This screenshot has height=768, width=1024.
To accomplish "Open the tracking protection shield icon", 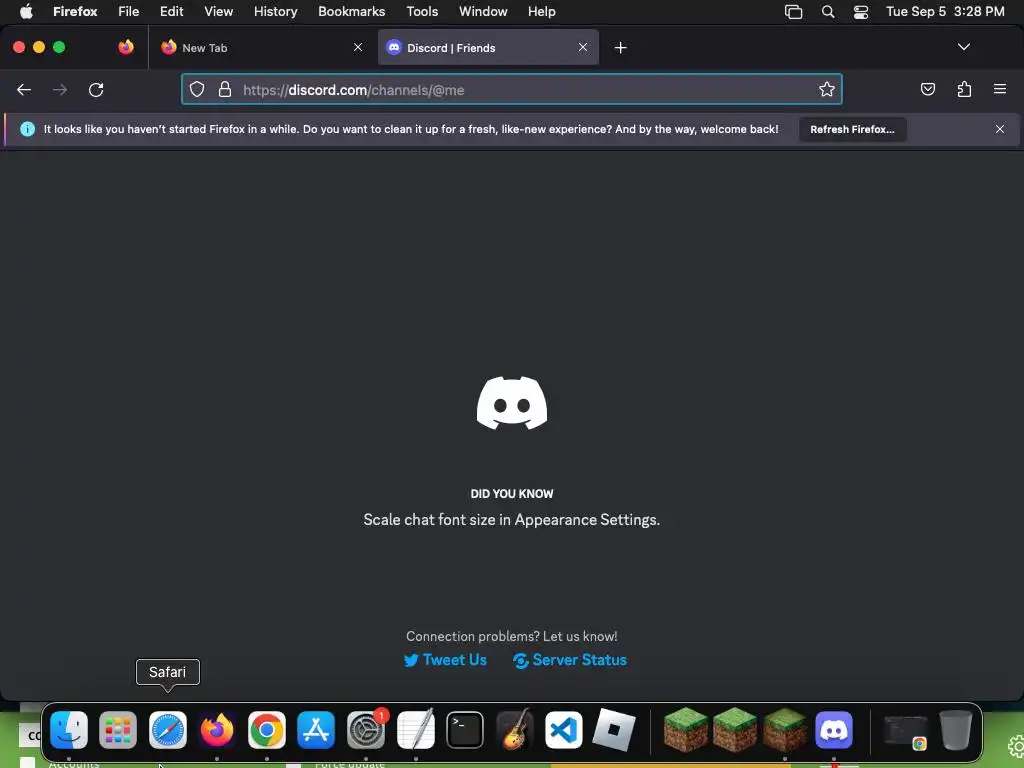I will tap(197, 89).
